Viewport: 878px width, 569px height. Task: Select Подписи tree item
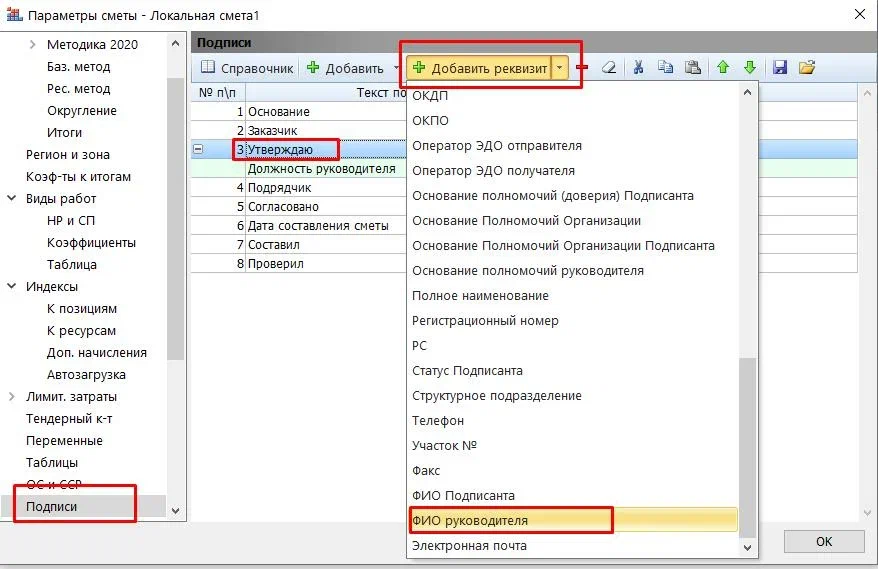coord(52,506)
